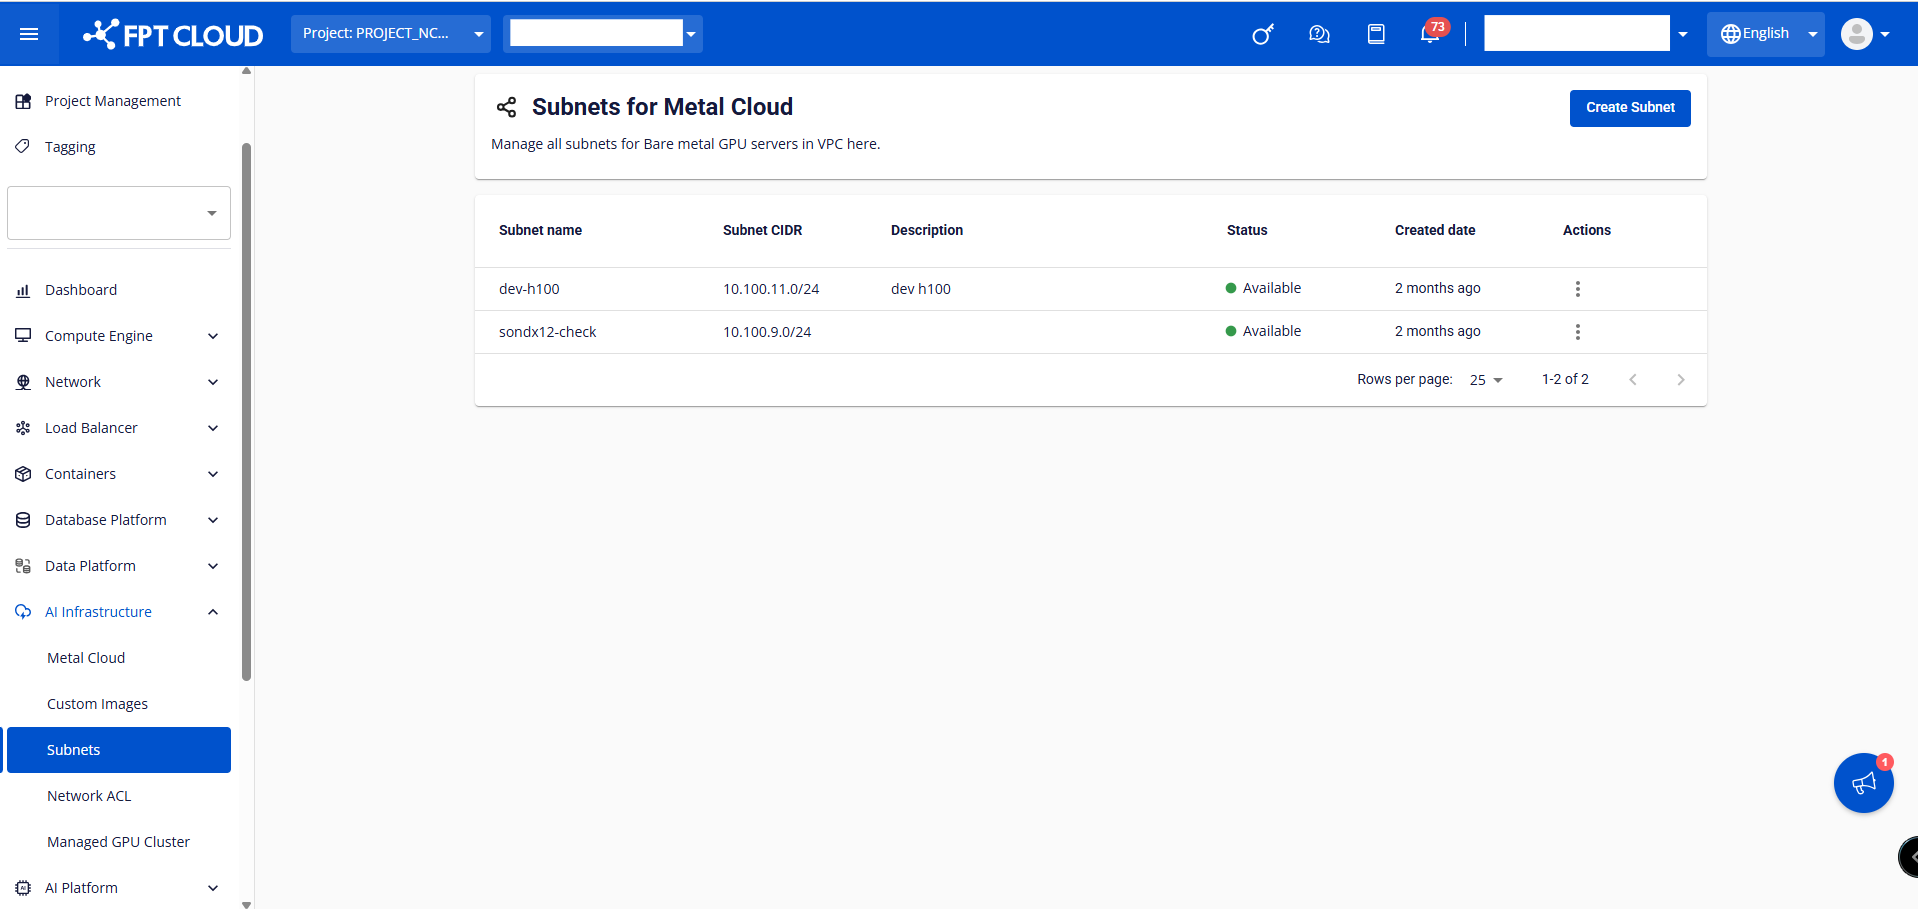Click the documentation book icon
Screen dimensions: 1918x909
pos(1376,35)
